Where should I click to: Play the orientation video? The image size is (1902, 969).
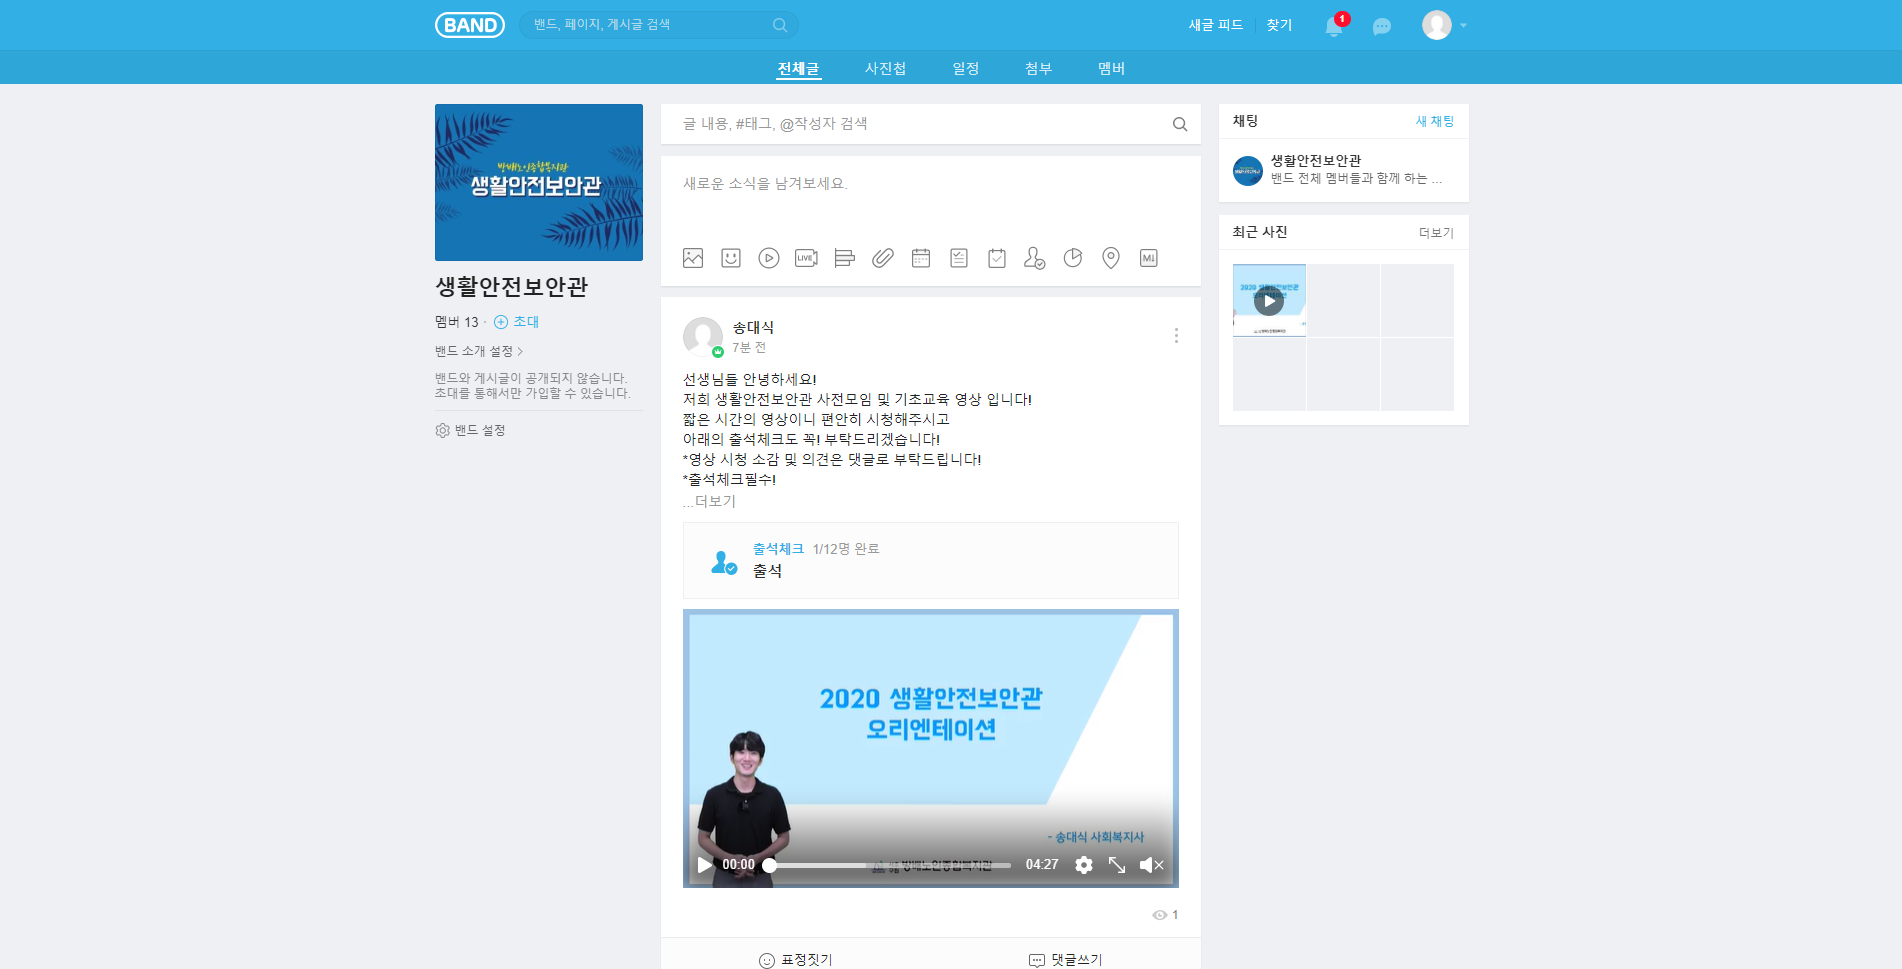pos(705,865)
